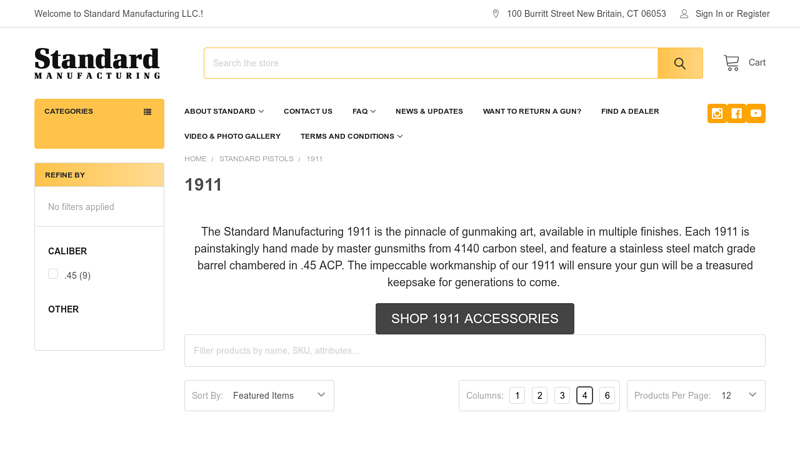Visit the Instagram social icon
The height and width of the screenshot is (450, 800).
(717, 113)
